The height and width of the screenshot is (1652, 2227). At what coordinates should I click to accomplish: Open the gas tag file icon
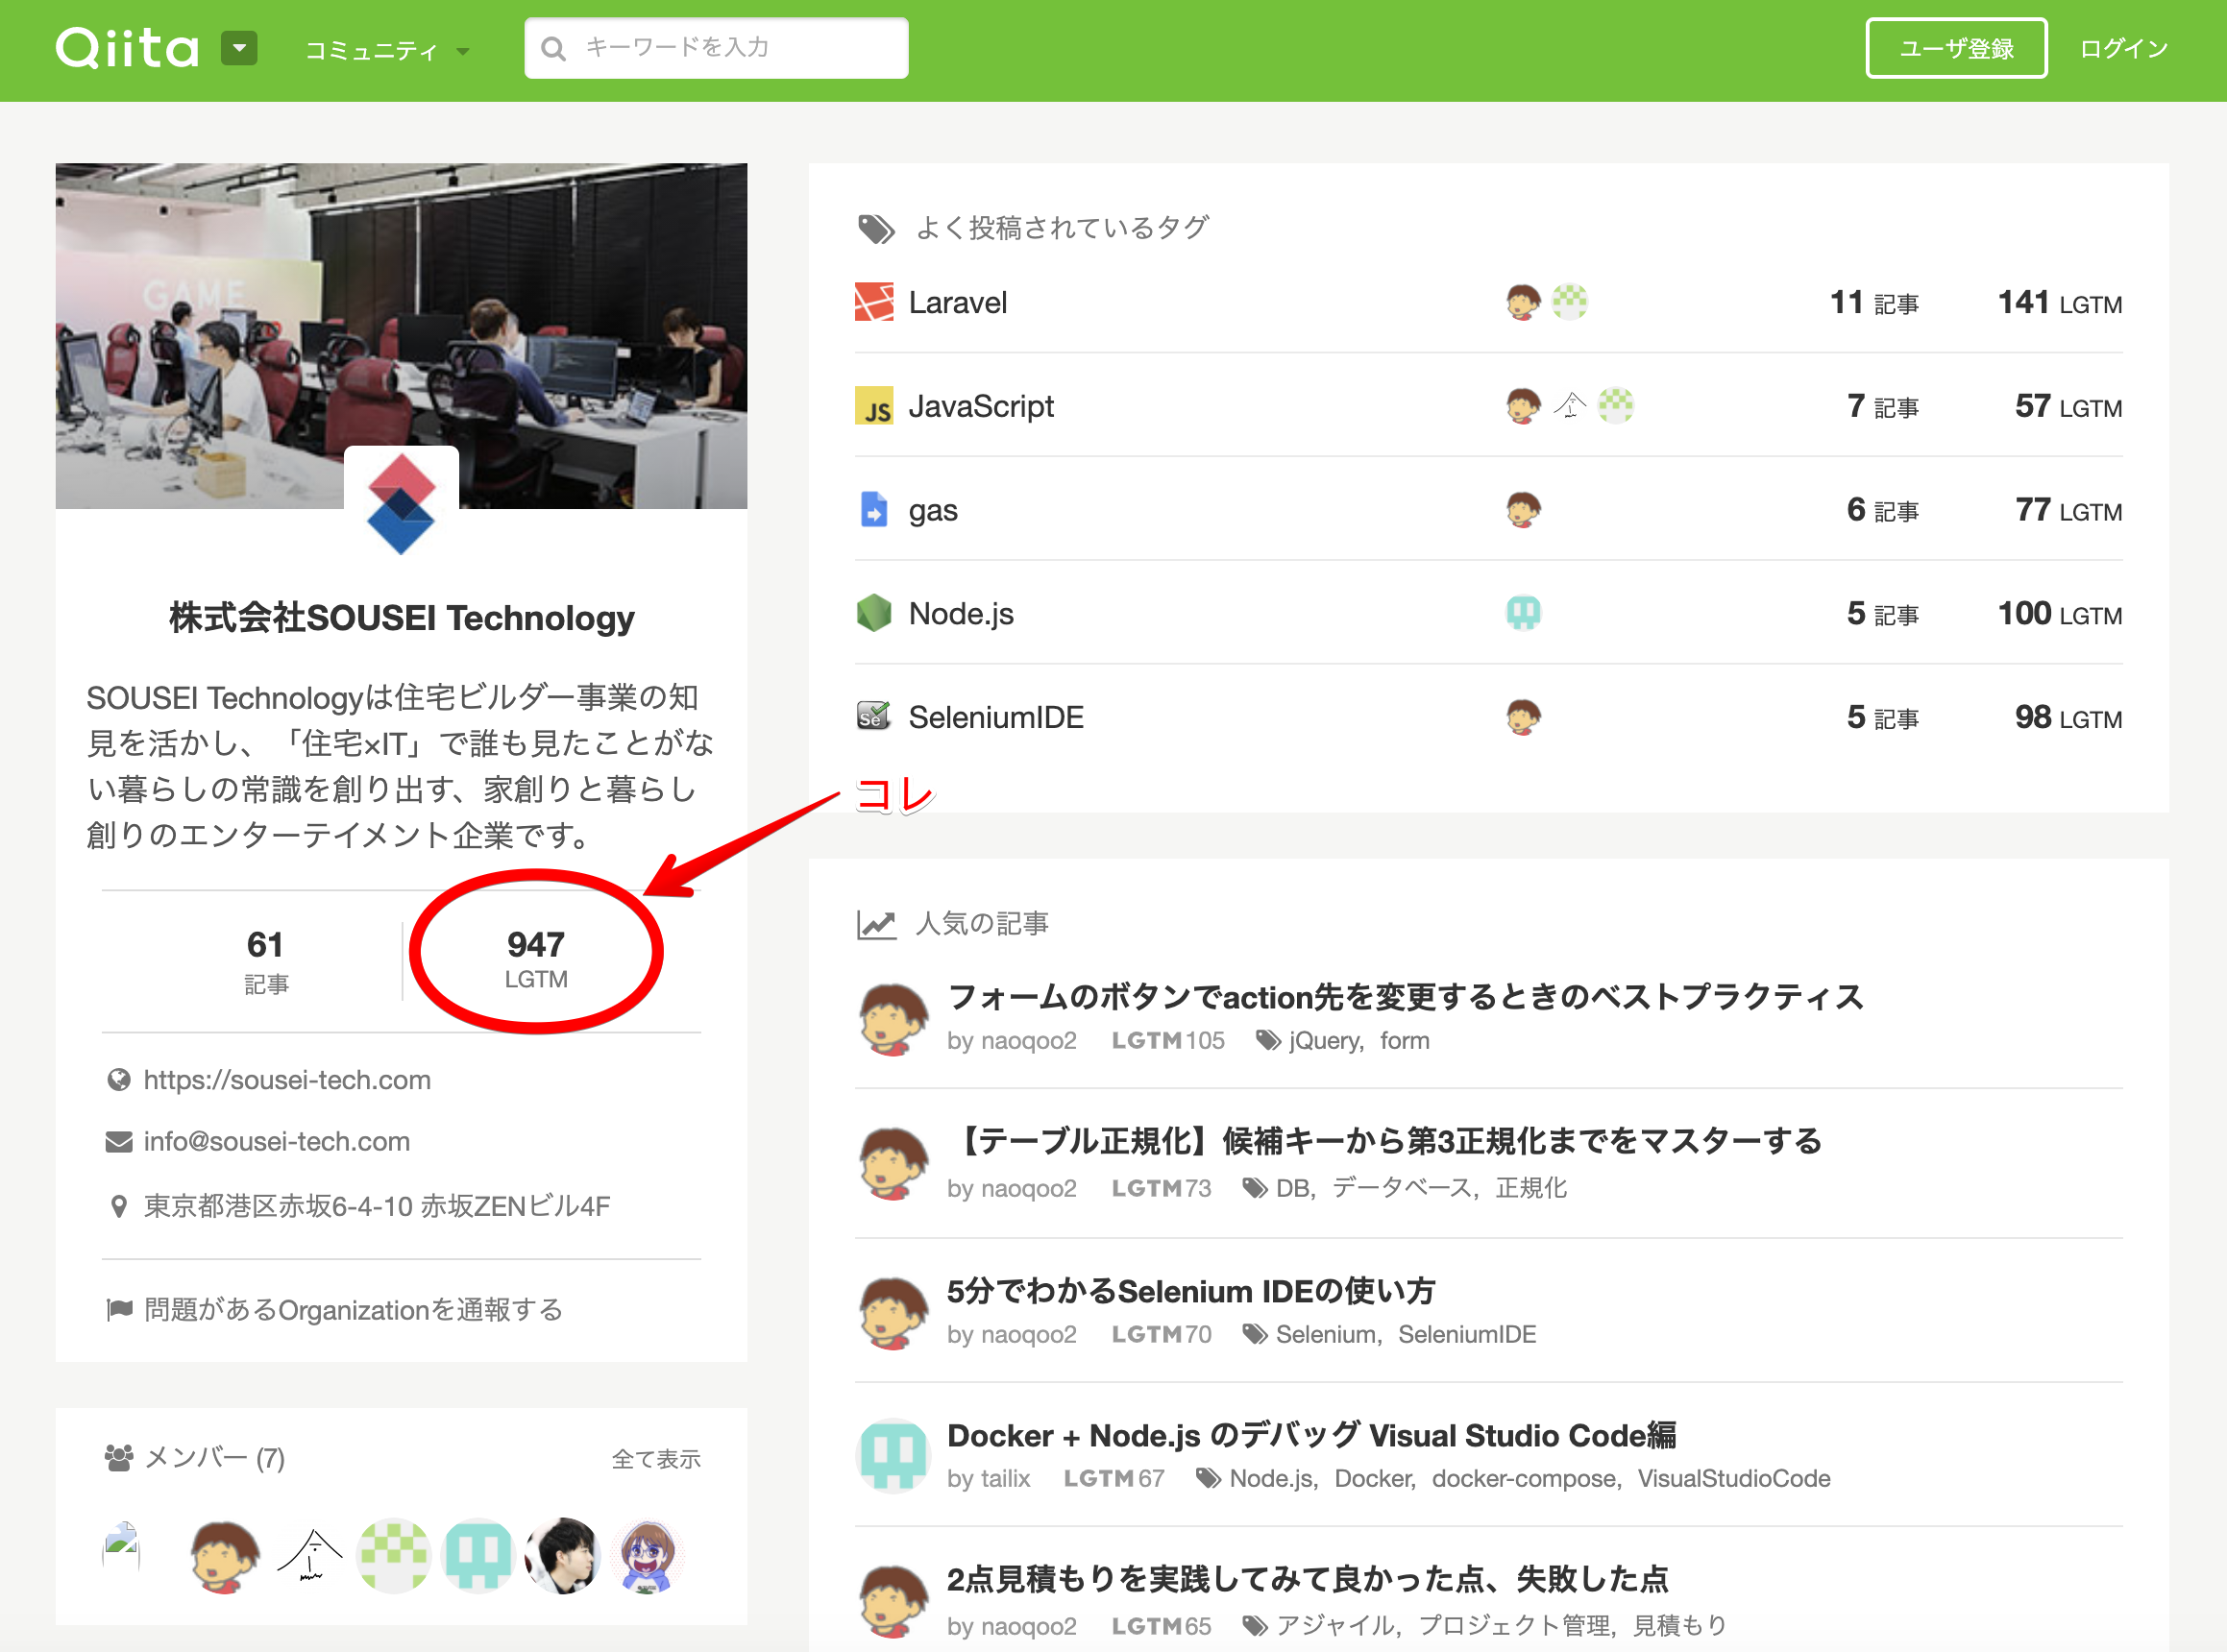874,510
